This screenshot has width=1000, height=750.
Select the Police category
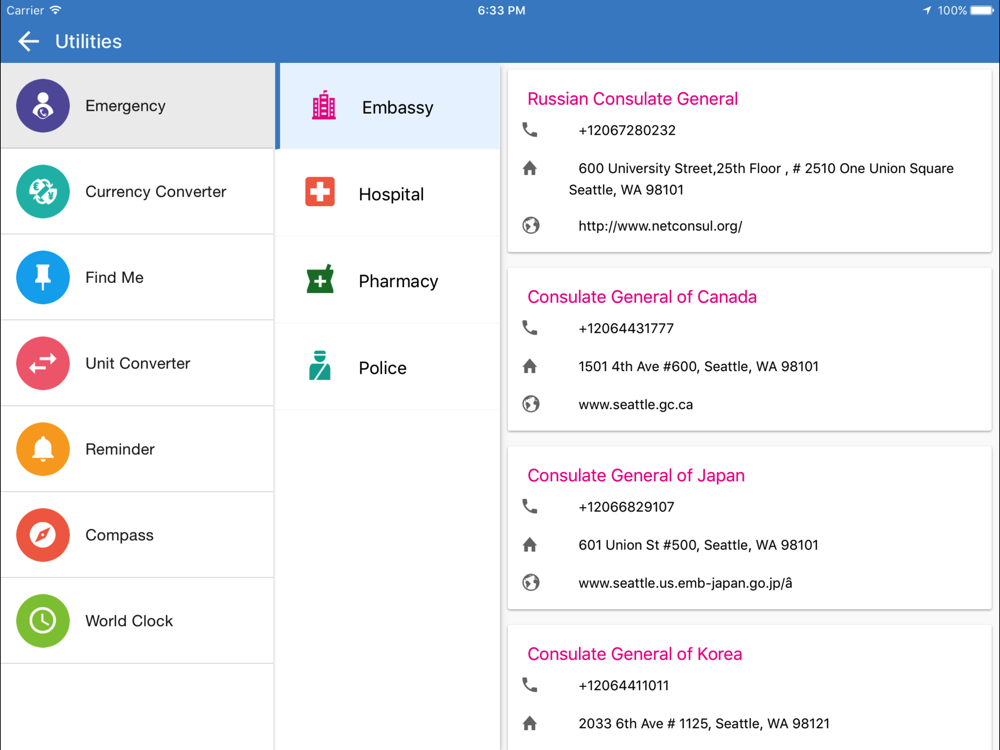point(389,367)
